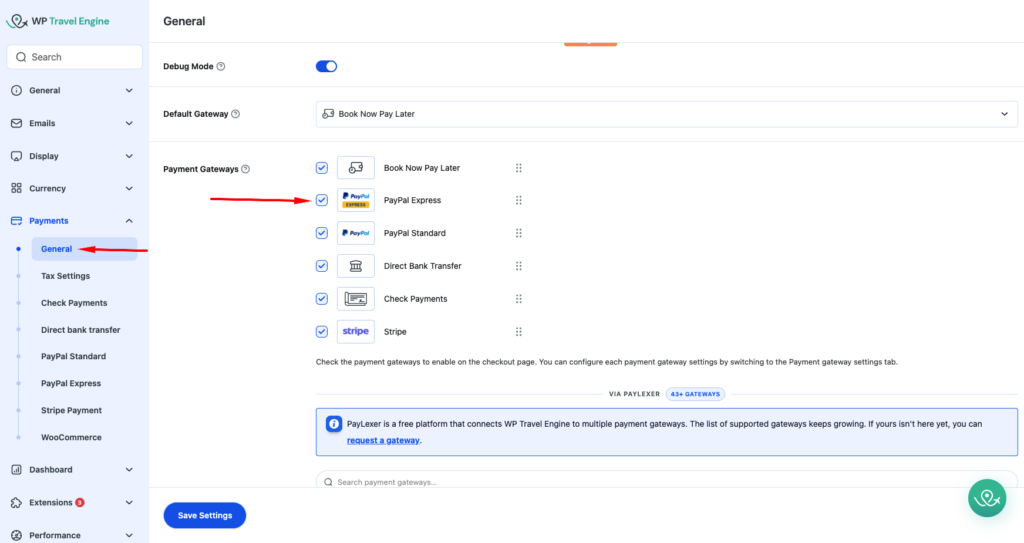Click drag handle for PayPal Express

519,200
